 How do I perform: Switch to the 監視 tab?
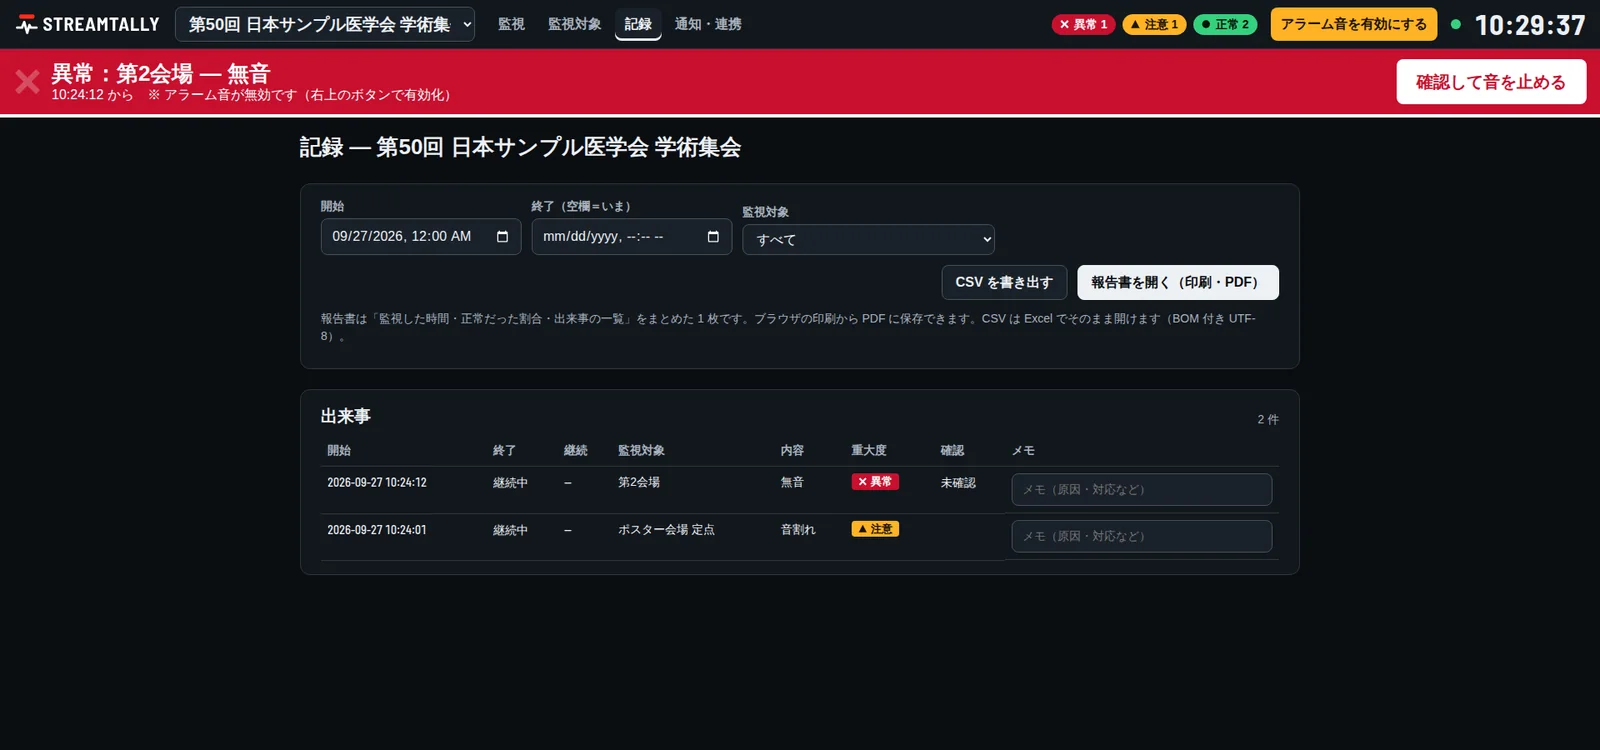511,24
